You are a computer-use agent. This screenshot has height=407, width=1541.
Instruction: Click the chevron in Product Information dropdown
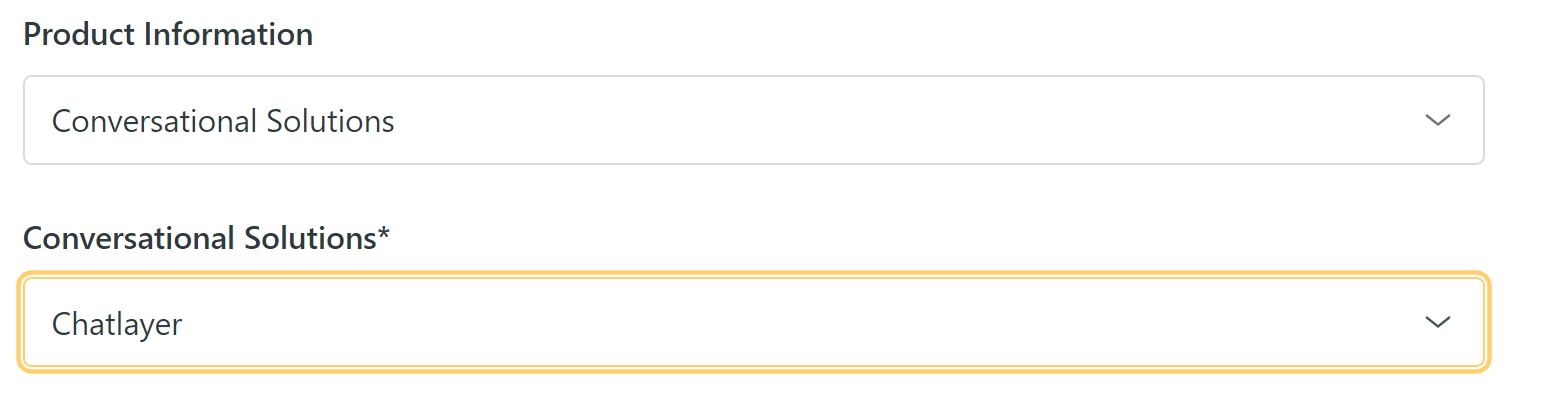click(x=1437, y=121)
